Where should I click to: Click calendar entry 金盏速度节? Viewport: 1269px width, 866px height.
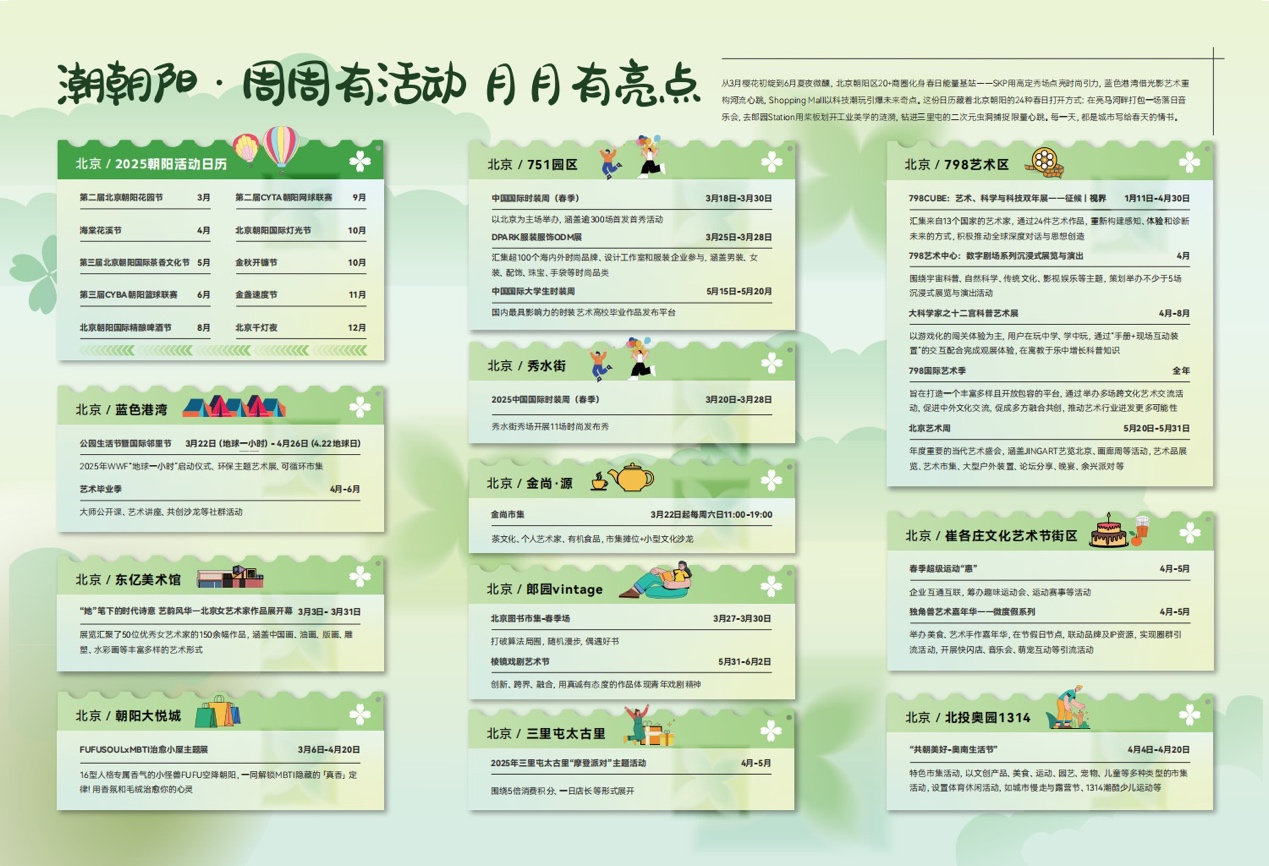pyautogui.click(x=256, y=295)
